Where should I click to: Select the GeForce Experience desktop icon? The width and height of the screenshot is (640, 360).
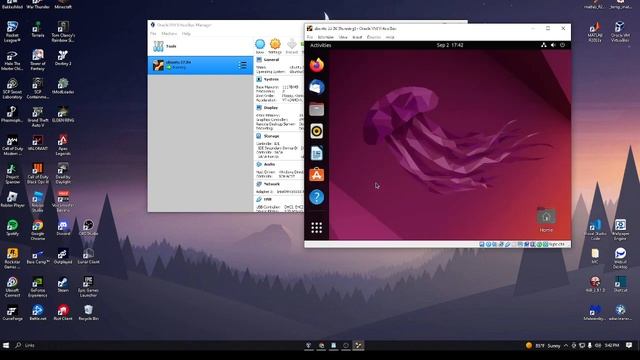coord(38,287)
